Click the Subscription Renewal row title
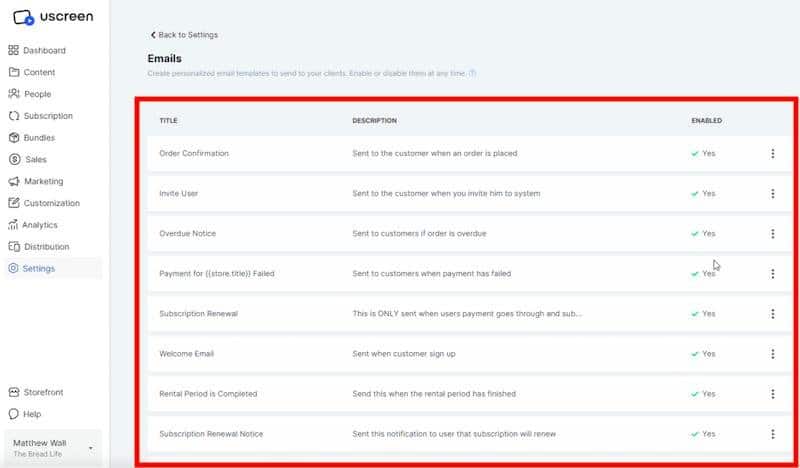Image resolution: width=800 pixels, height=468 pixels. [198, 313]
